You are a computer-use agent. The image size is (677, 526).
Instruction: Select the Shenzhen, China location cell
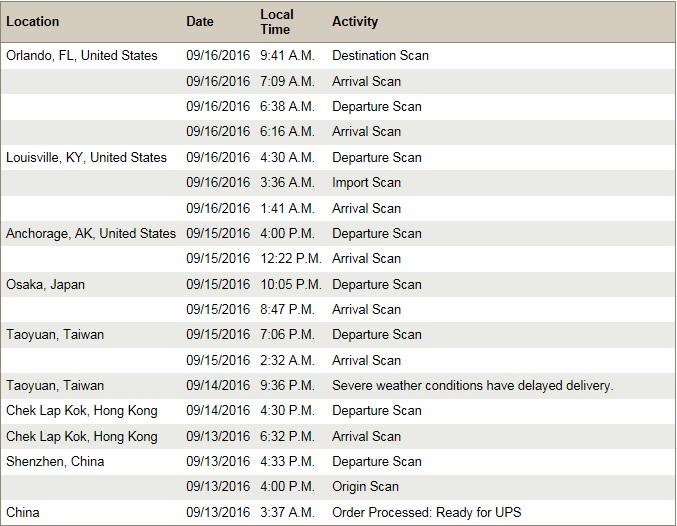(55, 462)
